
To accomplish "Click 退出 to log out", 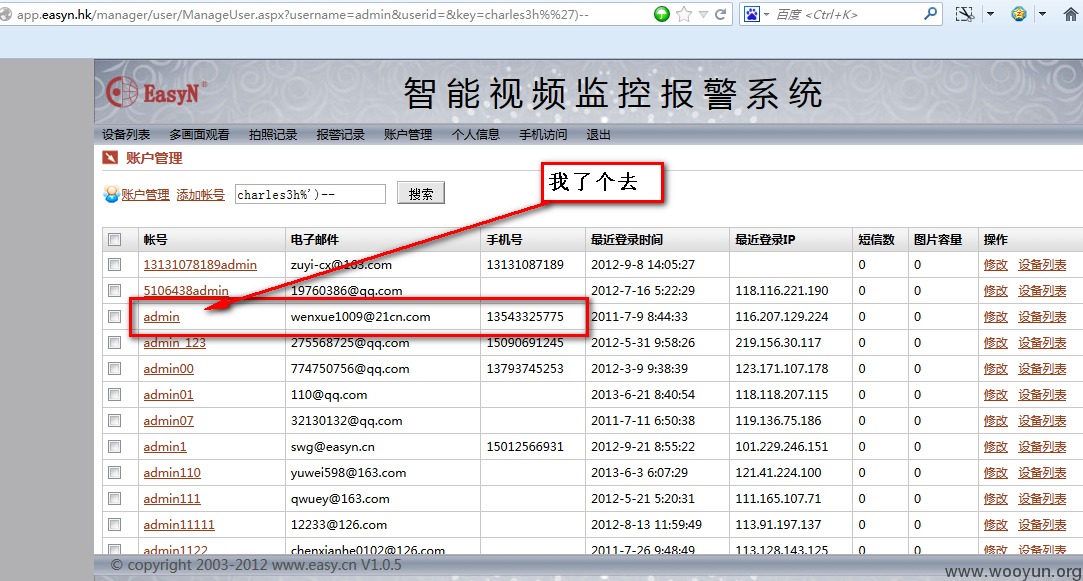I will [x=599, y=135].
